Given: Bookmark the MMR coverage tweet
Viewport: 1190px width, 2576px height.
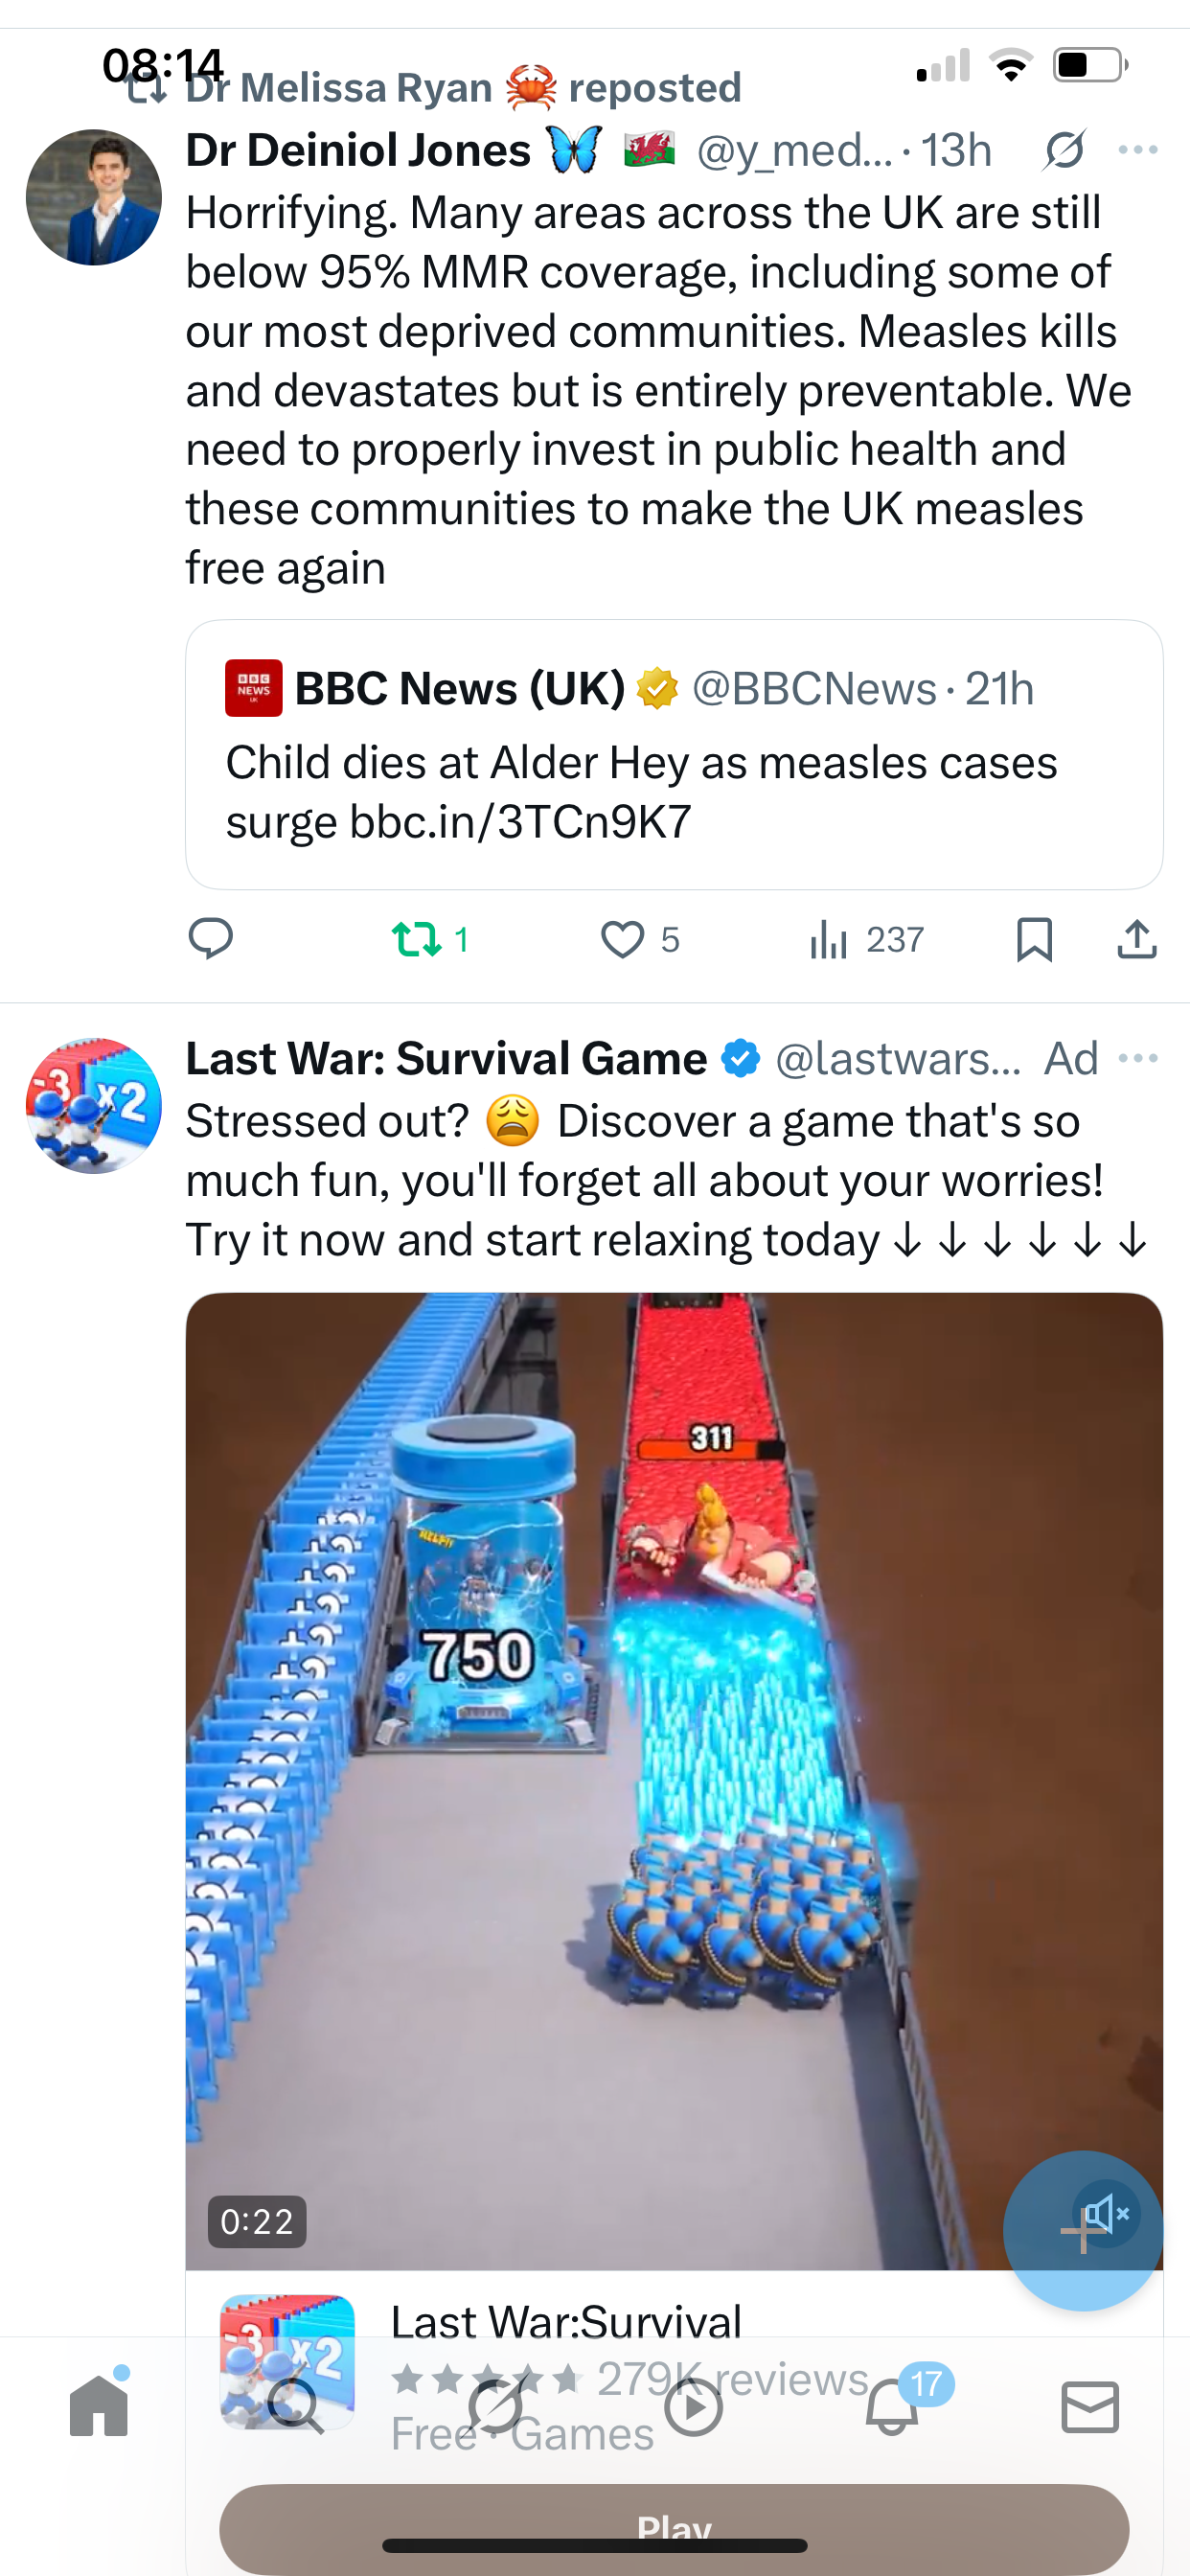Looking at the screenshot, I should tap(1034, 940).
